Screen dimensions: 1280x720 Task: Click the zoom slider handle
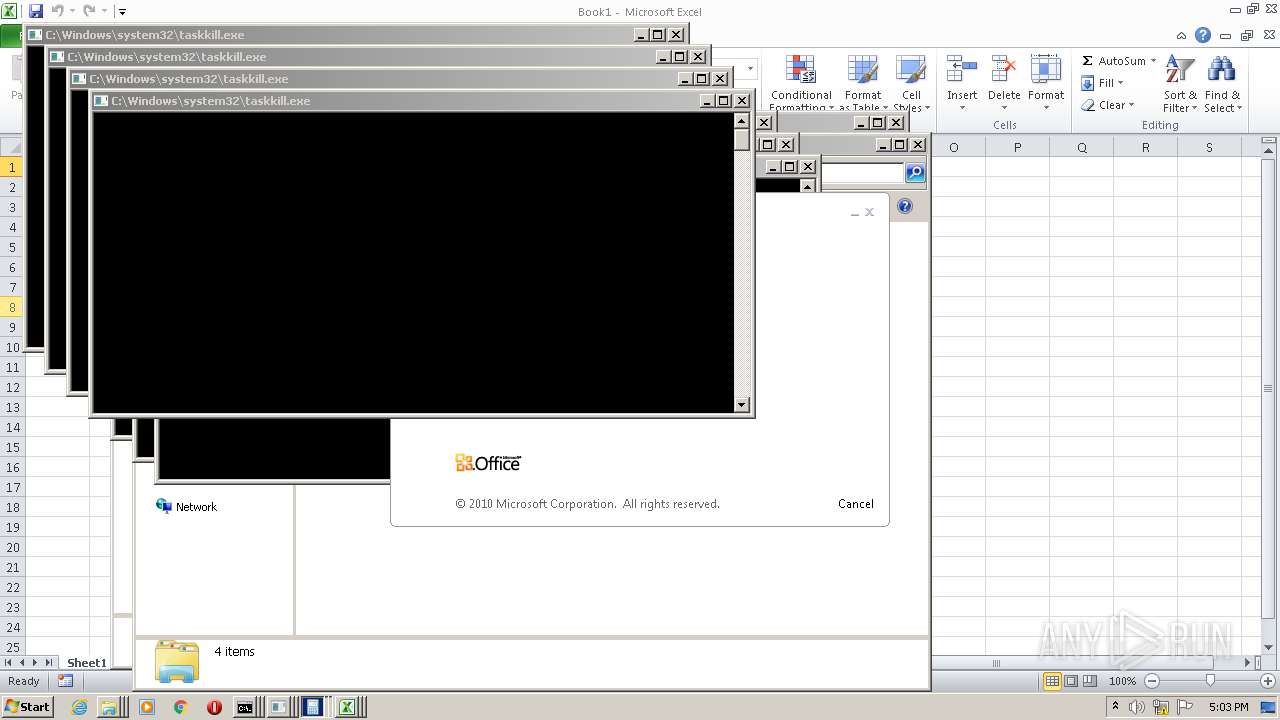point(1210,681)
